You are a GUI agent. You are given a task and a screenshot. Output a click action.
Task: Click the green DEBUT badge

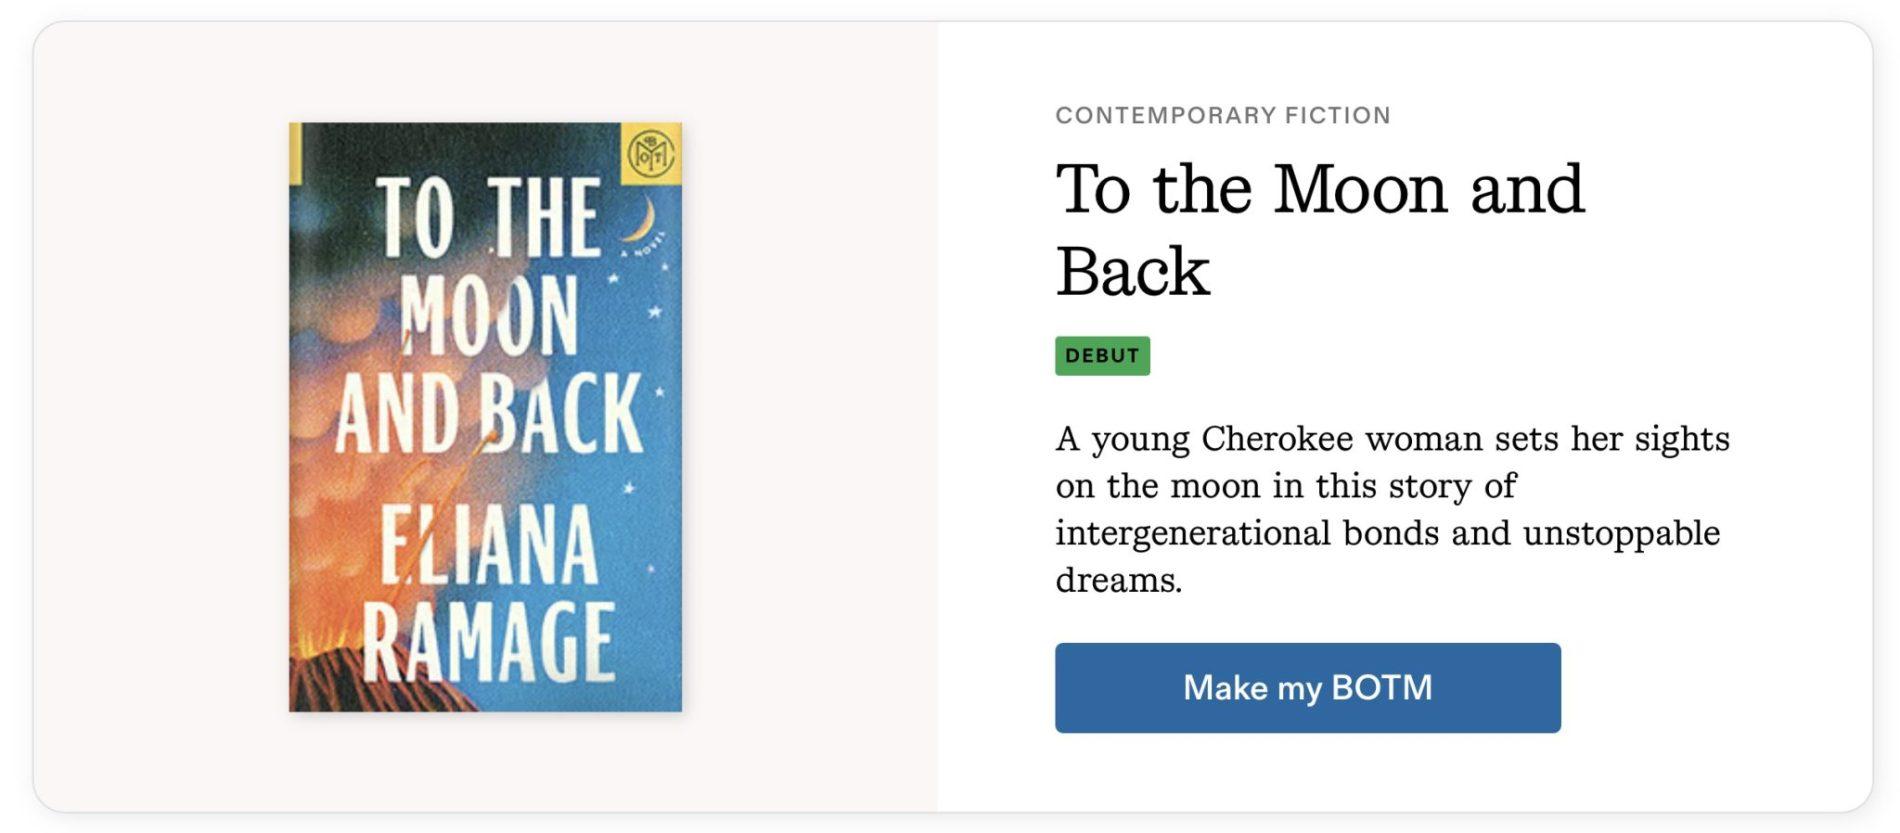pos(1102,356)
